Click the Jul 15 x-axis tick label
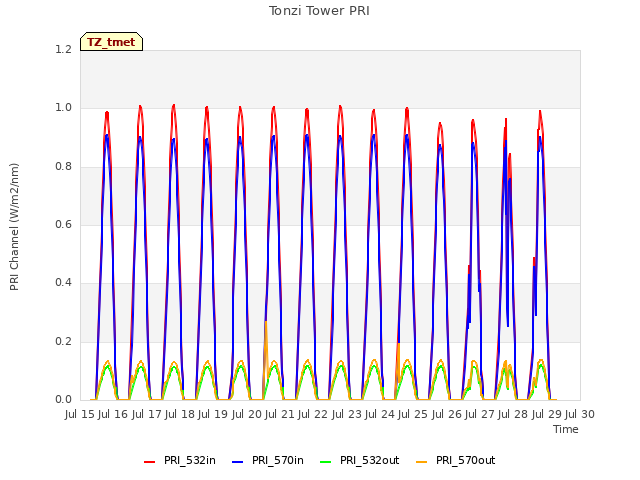640x480 pixels. (x=80, y=414)
